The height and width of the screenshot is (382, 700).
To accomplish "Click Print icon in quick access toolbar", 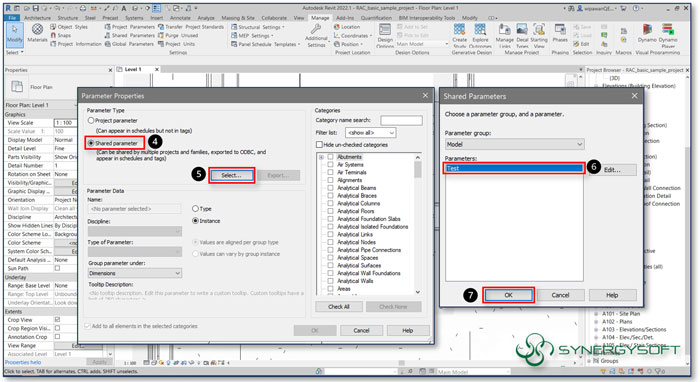I will pos(82,8).
